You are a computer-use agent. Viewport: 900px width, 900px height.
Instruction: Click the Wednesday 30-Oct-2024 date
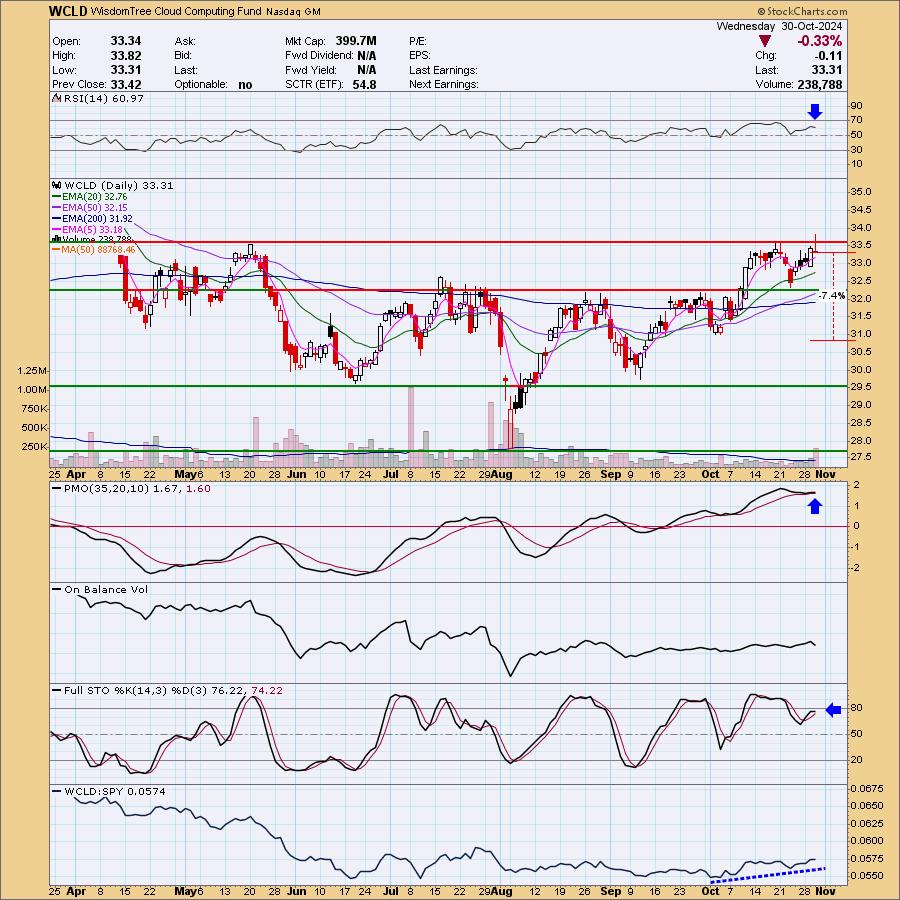click(x=779, y=26)
